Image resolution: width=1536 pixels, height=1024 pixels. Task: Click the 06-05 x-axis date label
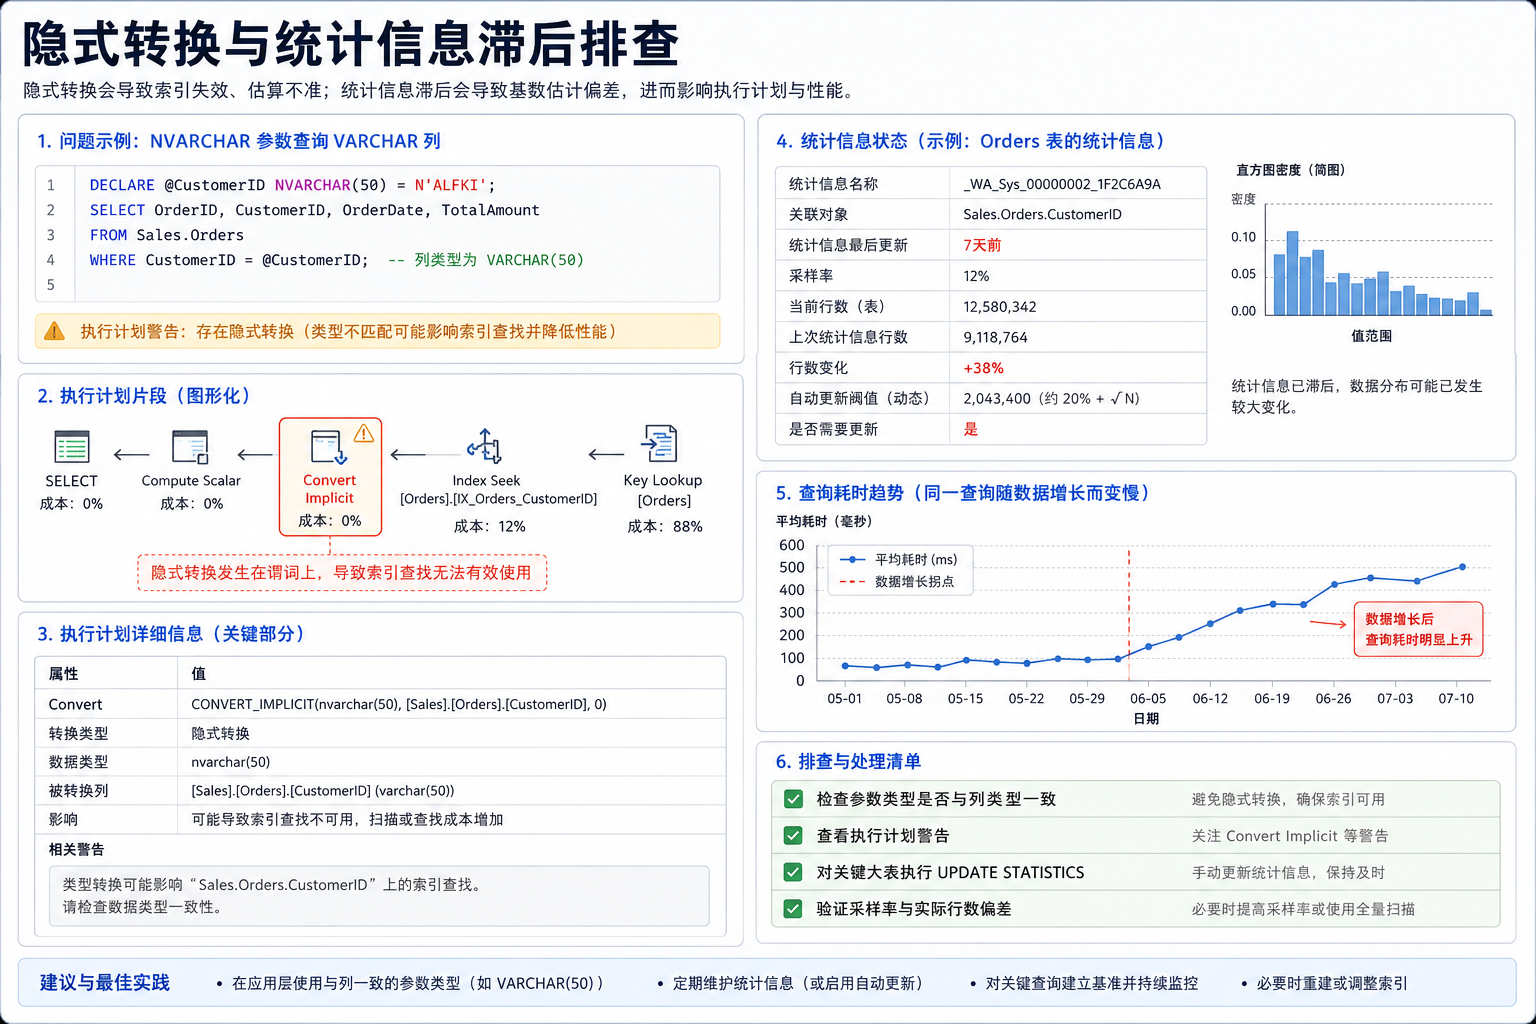pyautogui.click(x=1148, y=699)
